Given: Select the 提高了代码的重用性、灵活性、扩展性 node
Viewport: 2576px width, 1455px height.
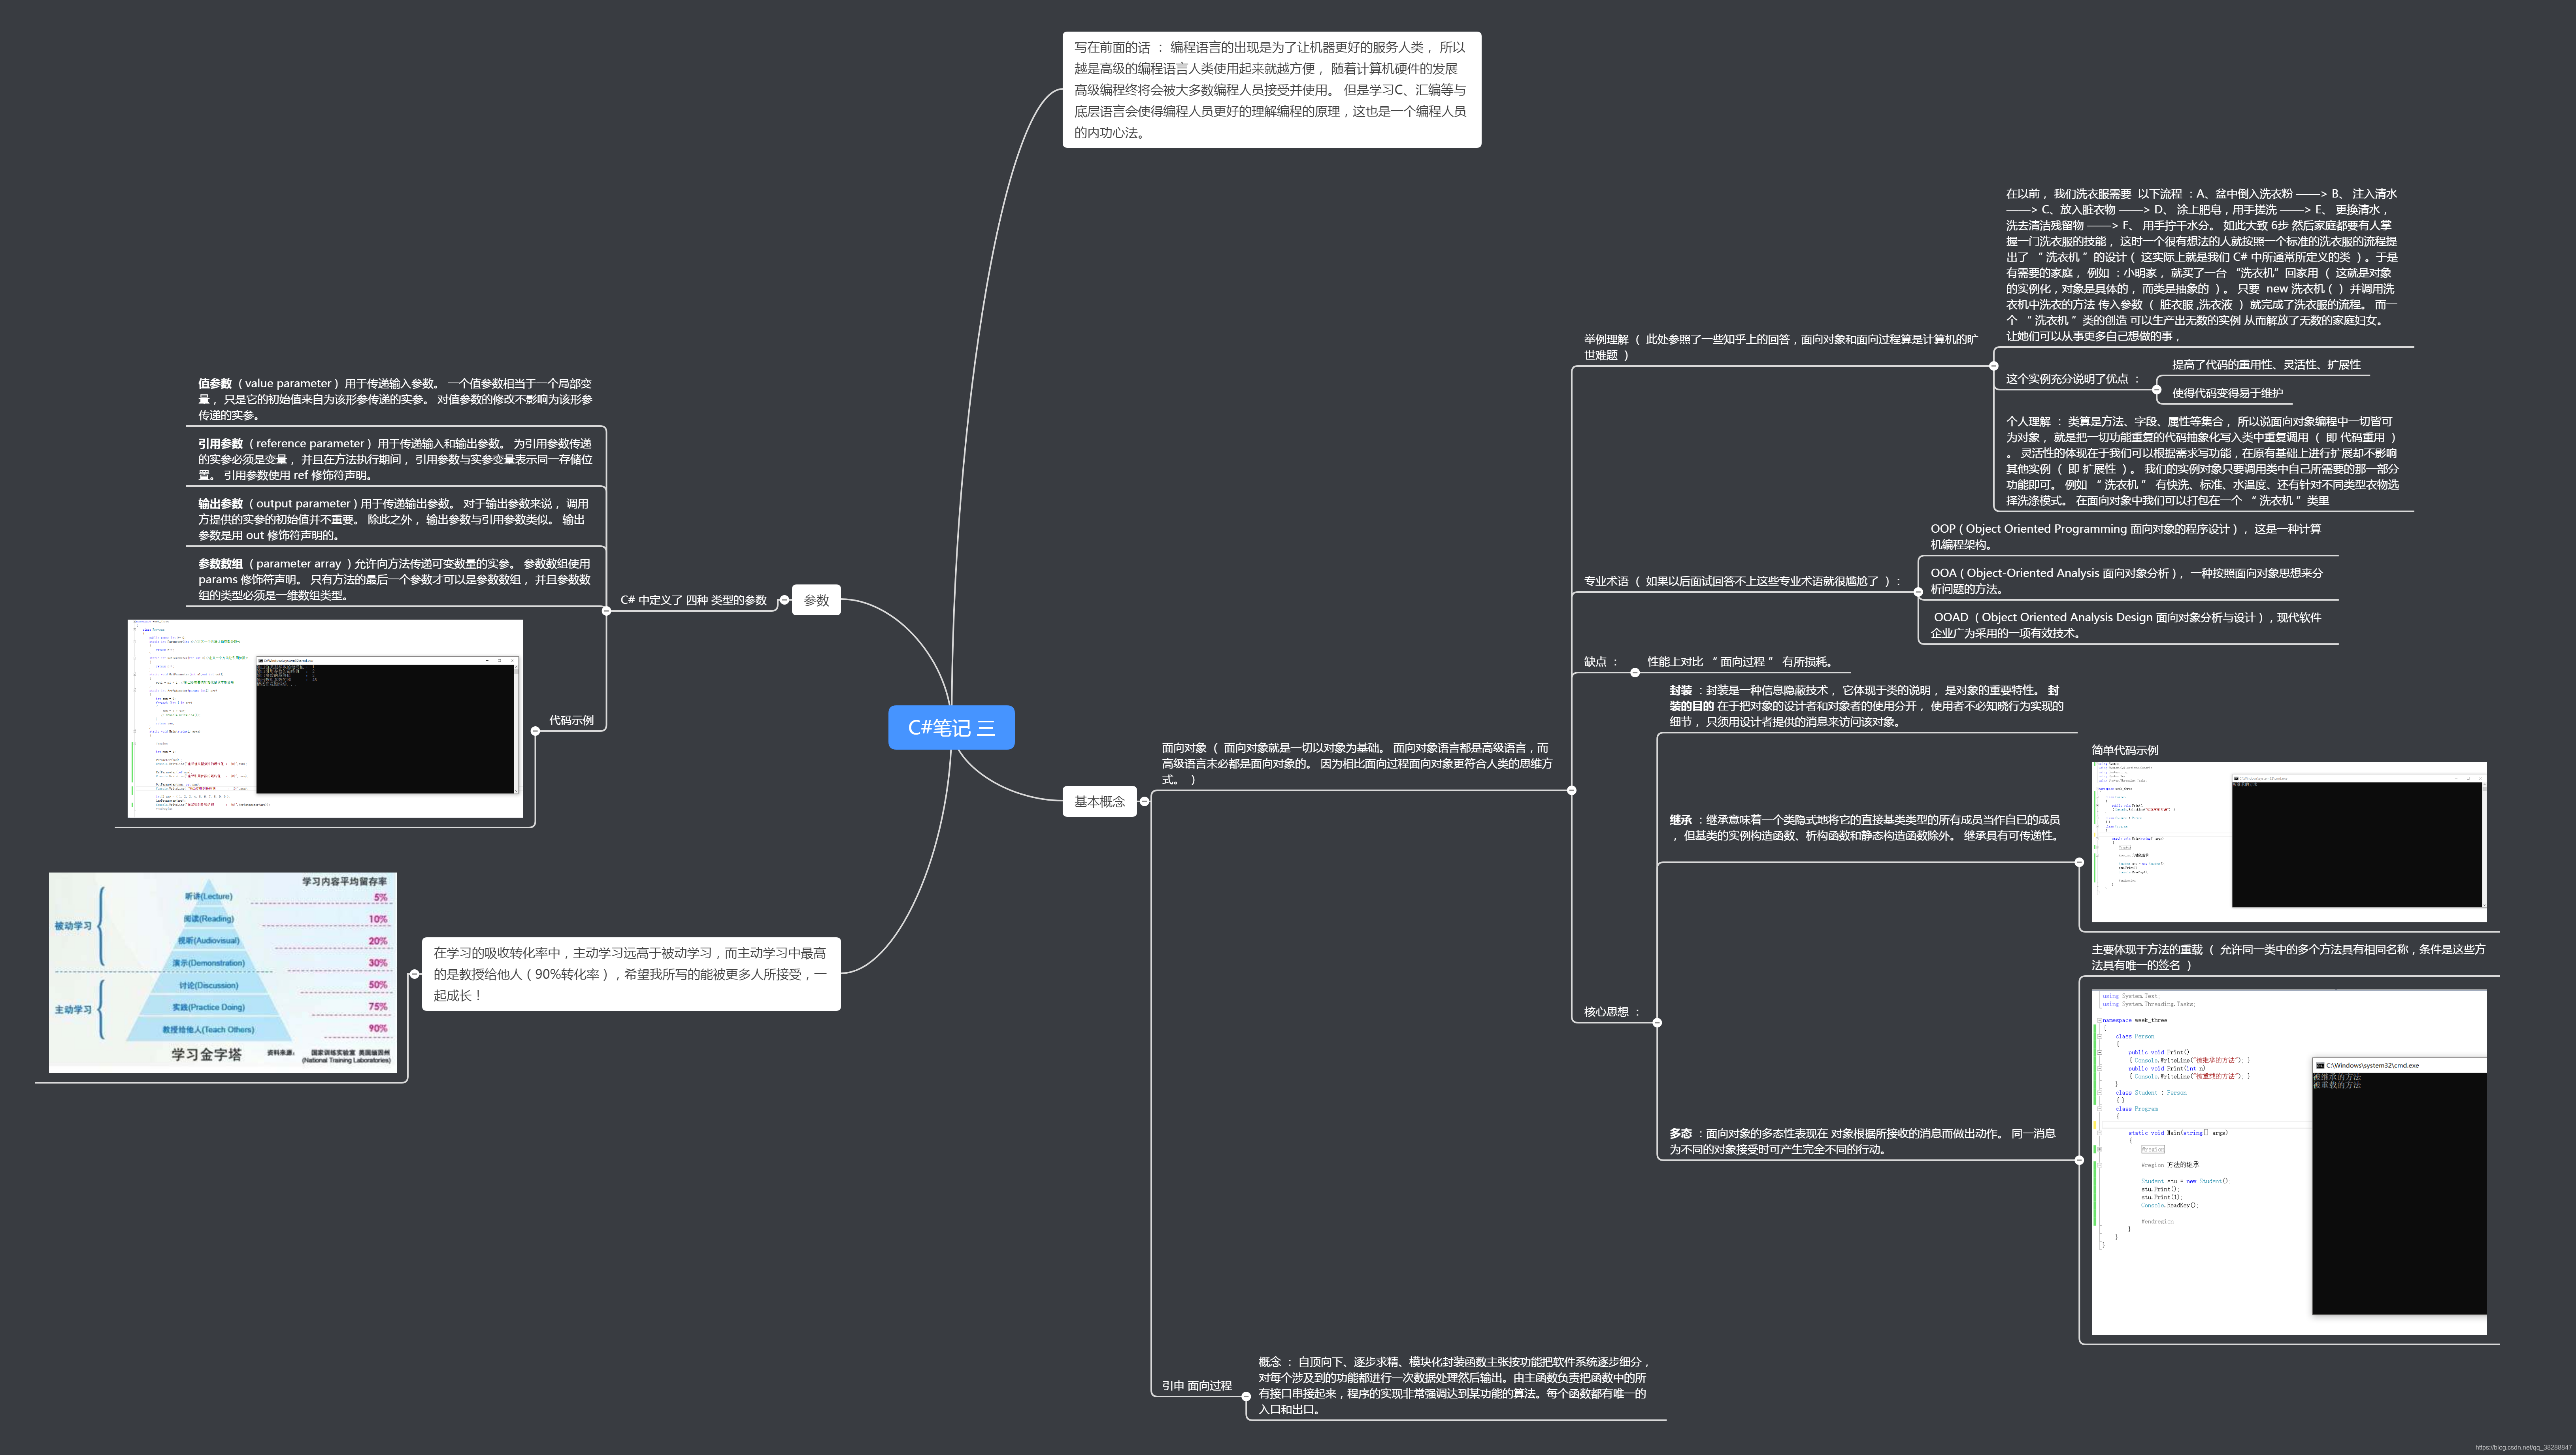Looking at the screenshot, I should point(2266,365).
